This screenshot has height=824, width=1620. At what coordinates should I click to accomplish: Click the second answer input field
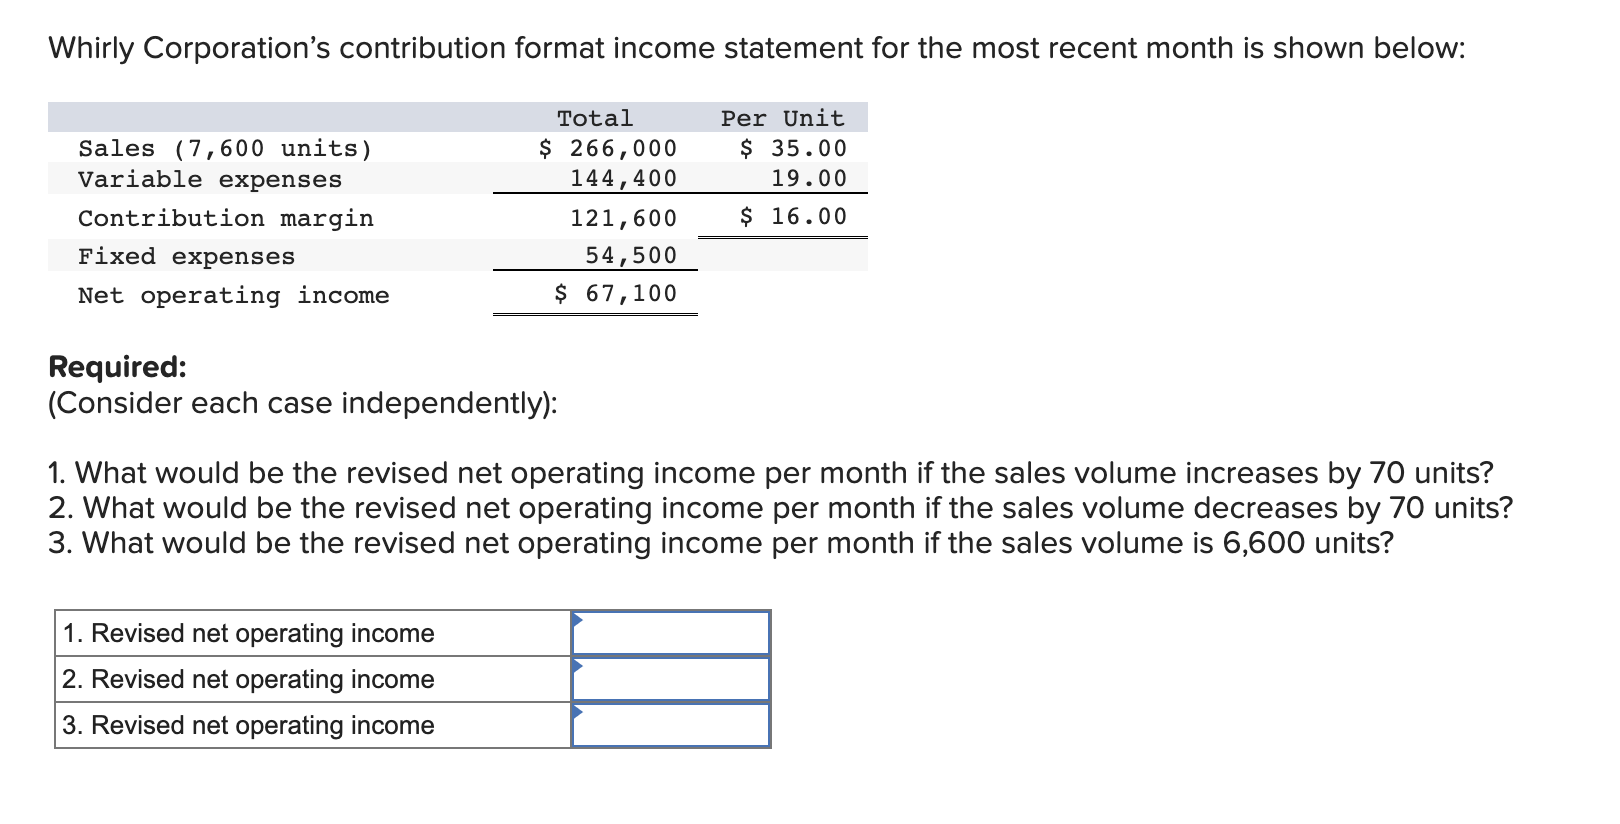(x=672, y=678)
